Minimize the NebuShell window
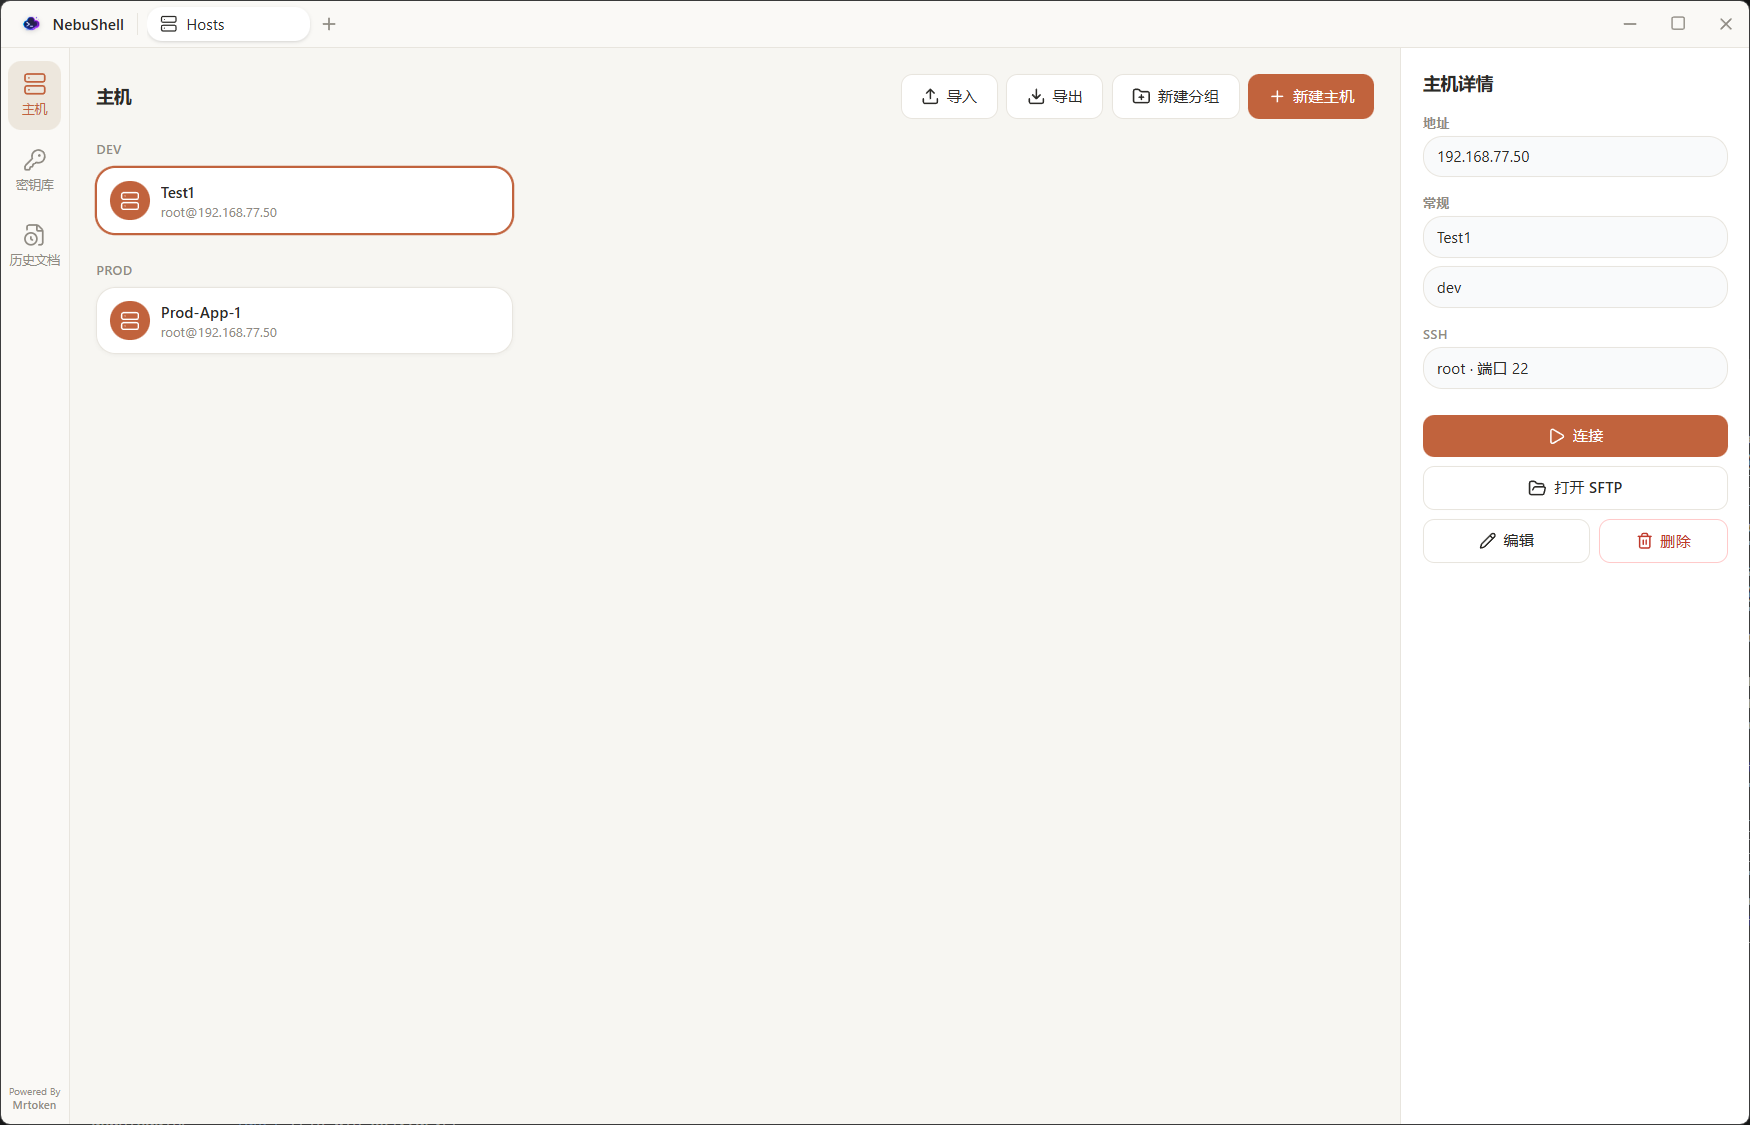The width and height of the screenshot is (1750, 1125). point(1630,24)
